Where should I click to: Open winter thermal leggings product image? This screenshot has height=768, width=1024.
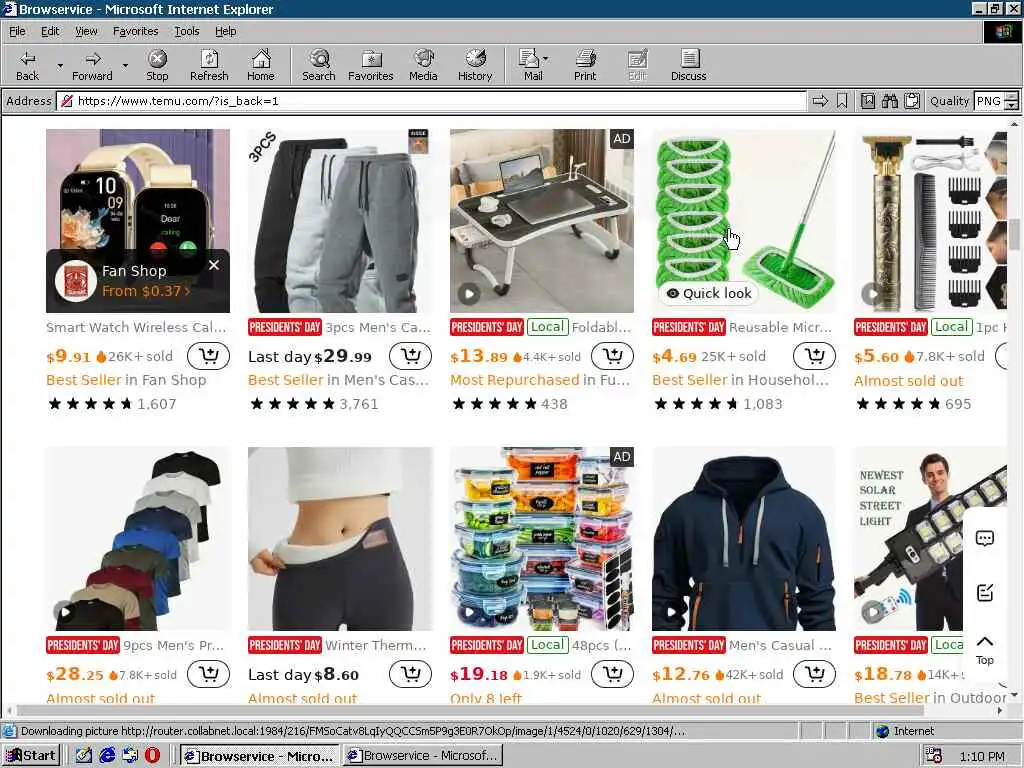click(340, 539)
